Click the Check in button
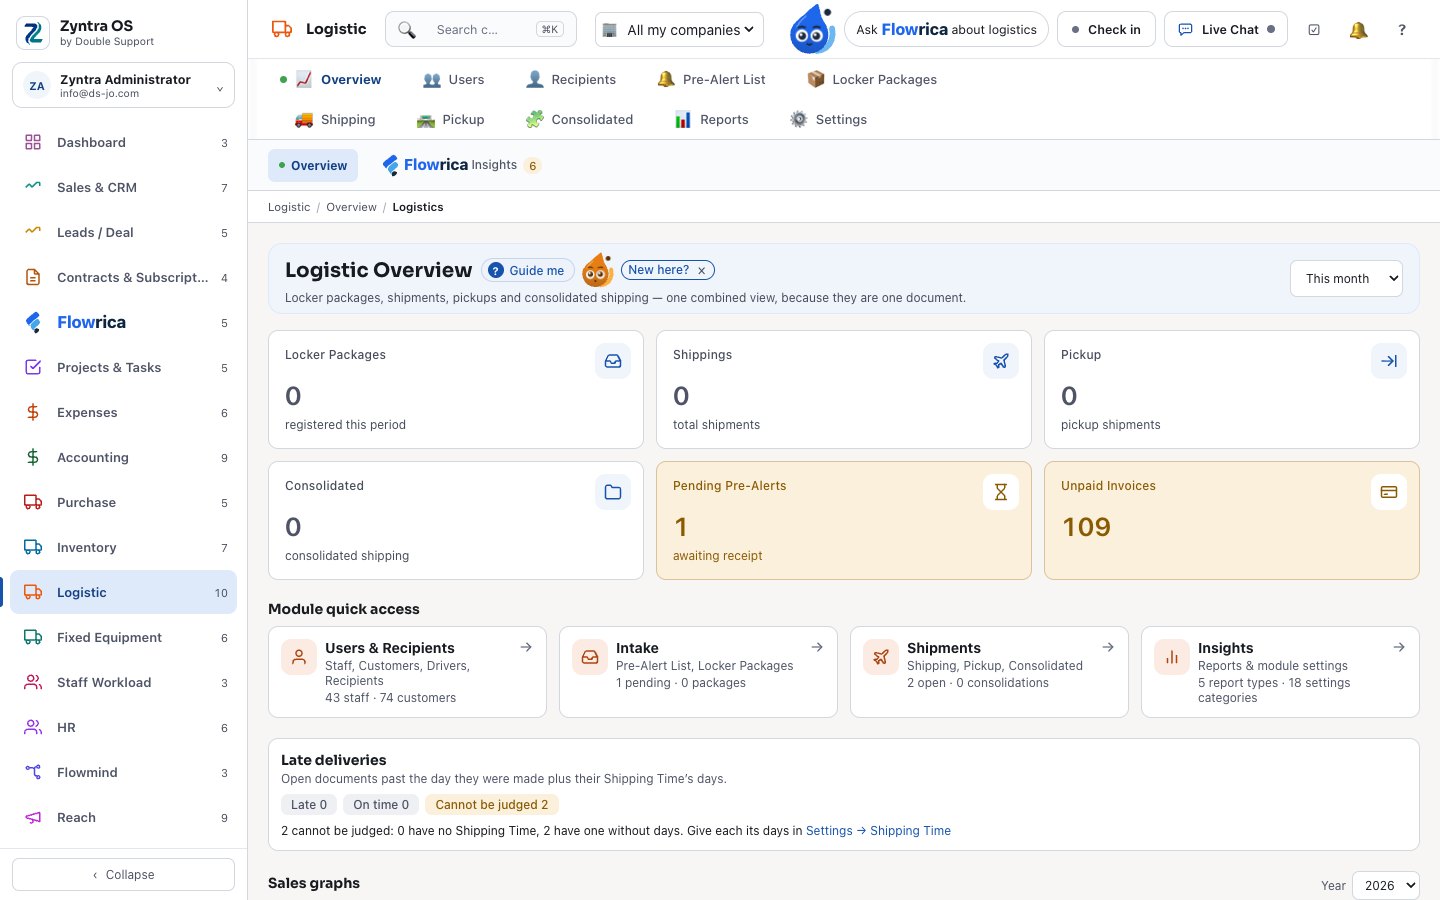1440x900 pixels. coord(1106,29)
